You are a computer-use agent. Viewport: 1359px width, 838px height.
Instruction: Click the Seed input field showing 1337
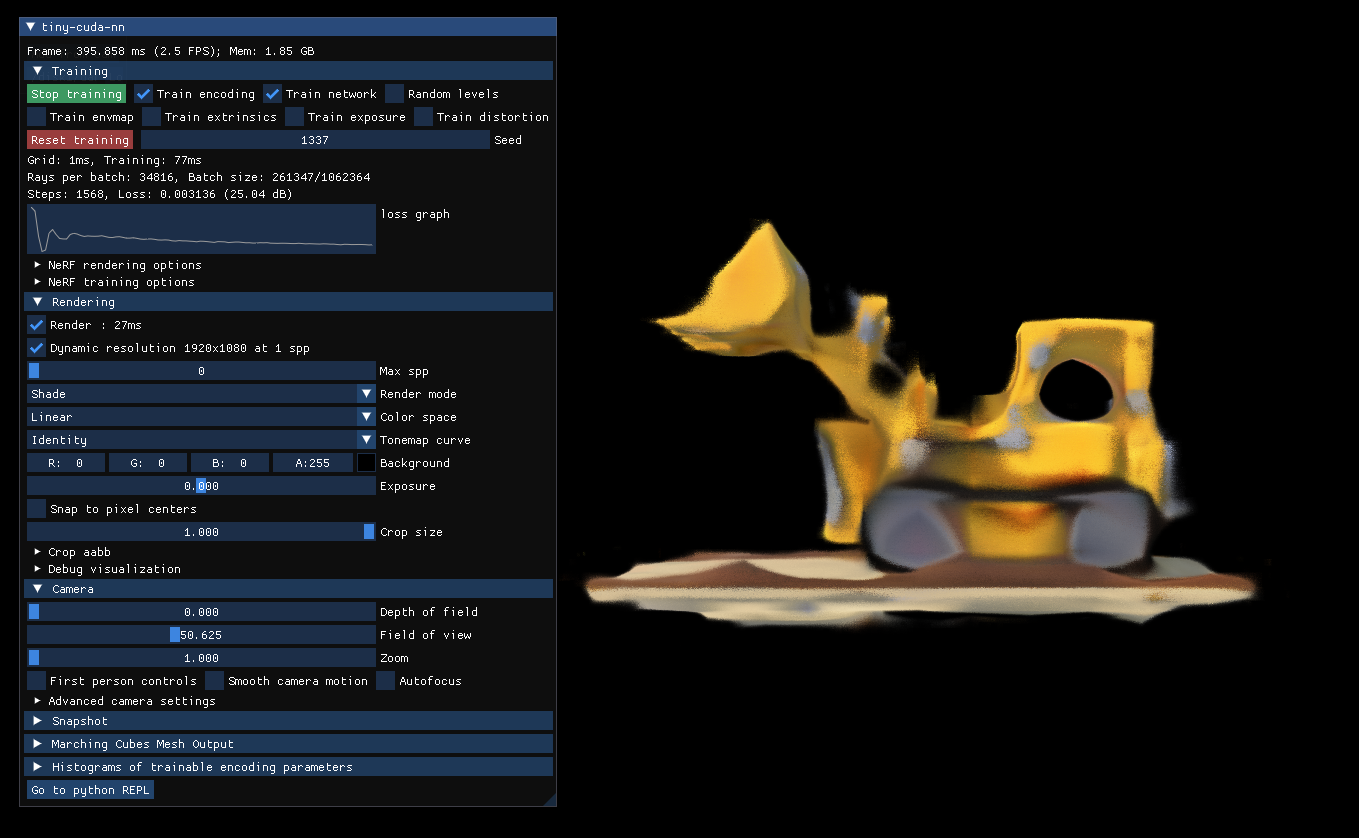(x=315, y=140)
